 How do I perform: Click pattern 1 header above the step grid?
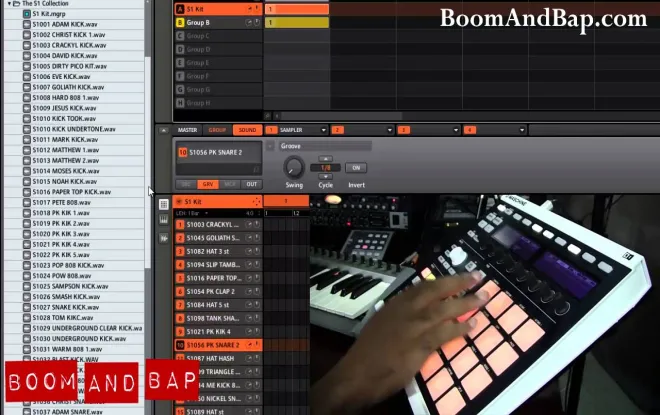click(x=286, y=201)
